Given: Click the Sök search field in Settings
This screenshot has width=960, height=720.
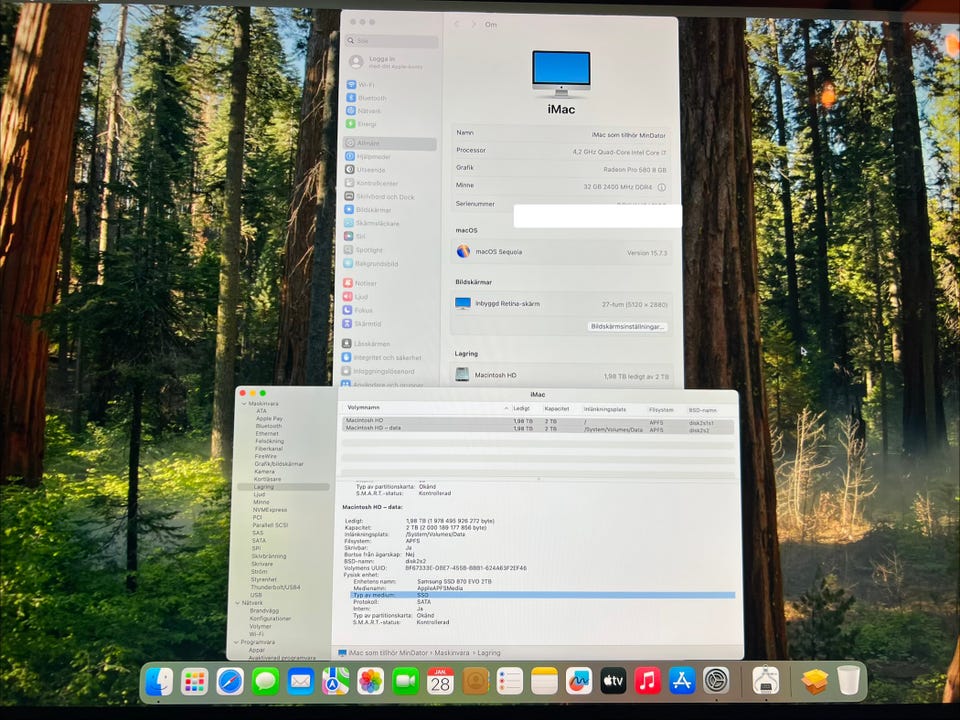Looking at the screenshot, I should coord(391,41).
